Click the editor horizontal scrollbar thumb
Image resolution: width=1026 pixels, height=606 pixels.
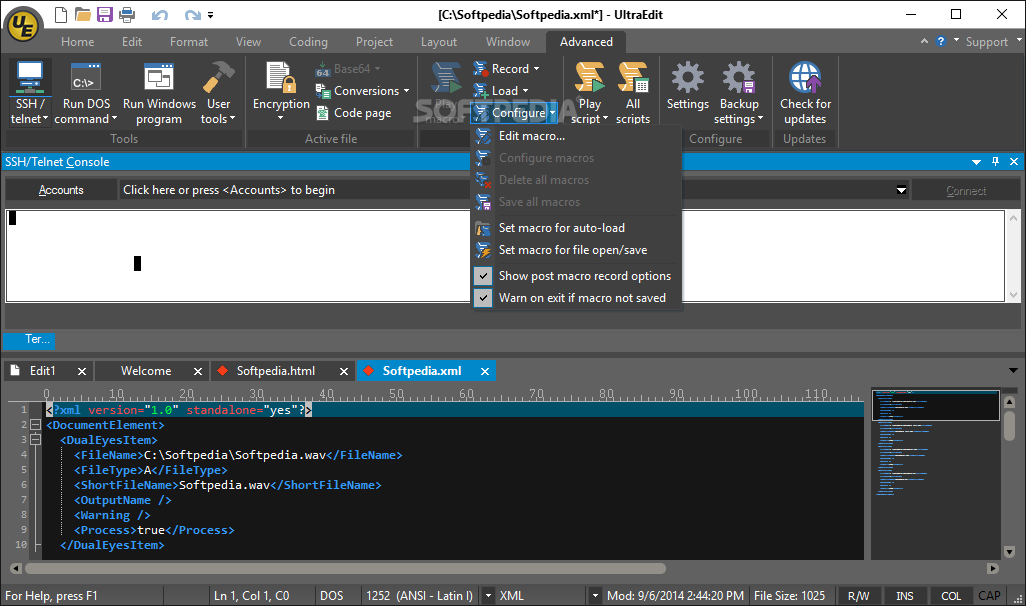345,569
